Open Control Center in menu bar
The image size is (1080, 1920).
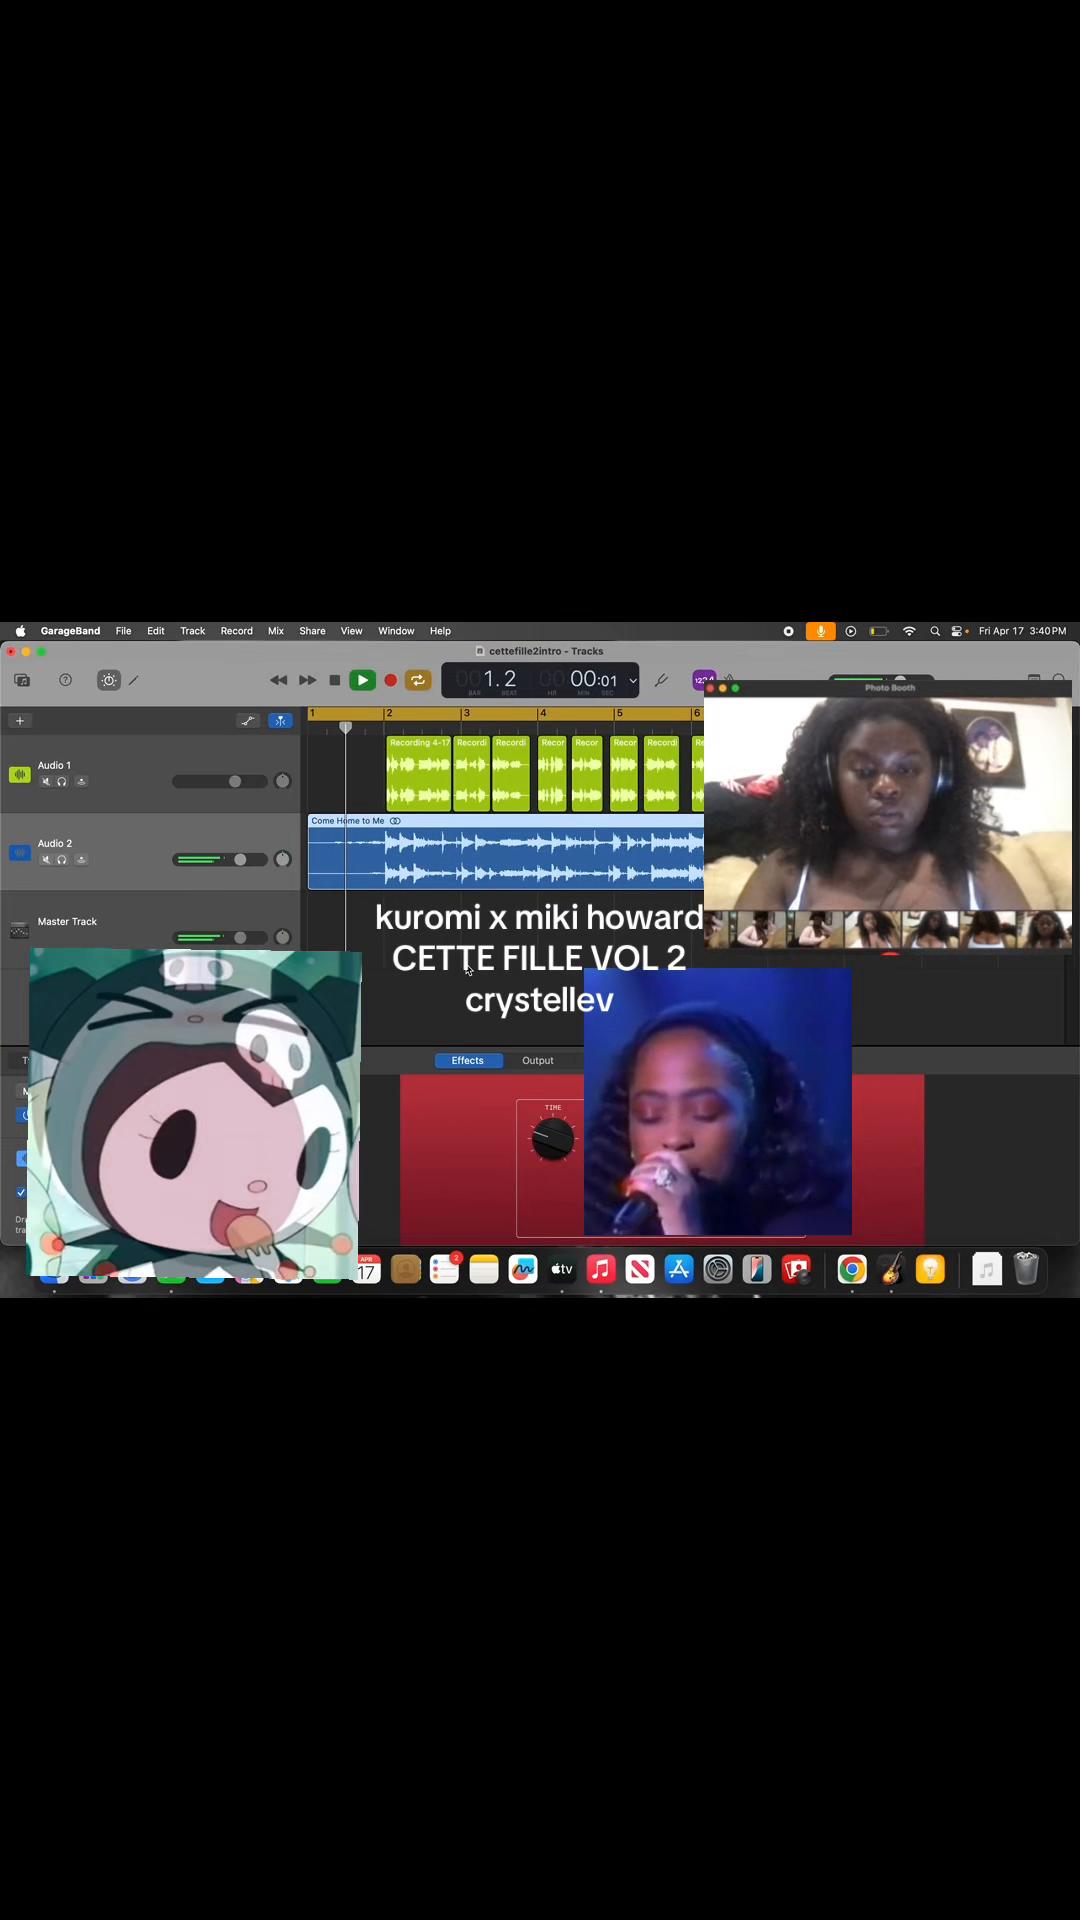(957, 631)
